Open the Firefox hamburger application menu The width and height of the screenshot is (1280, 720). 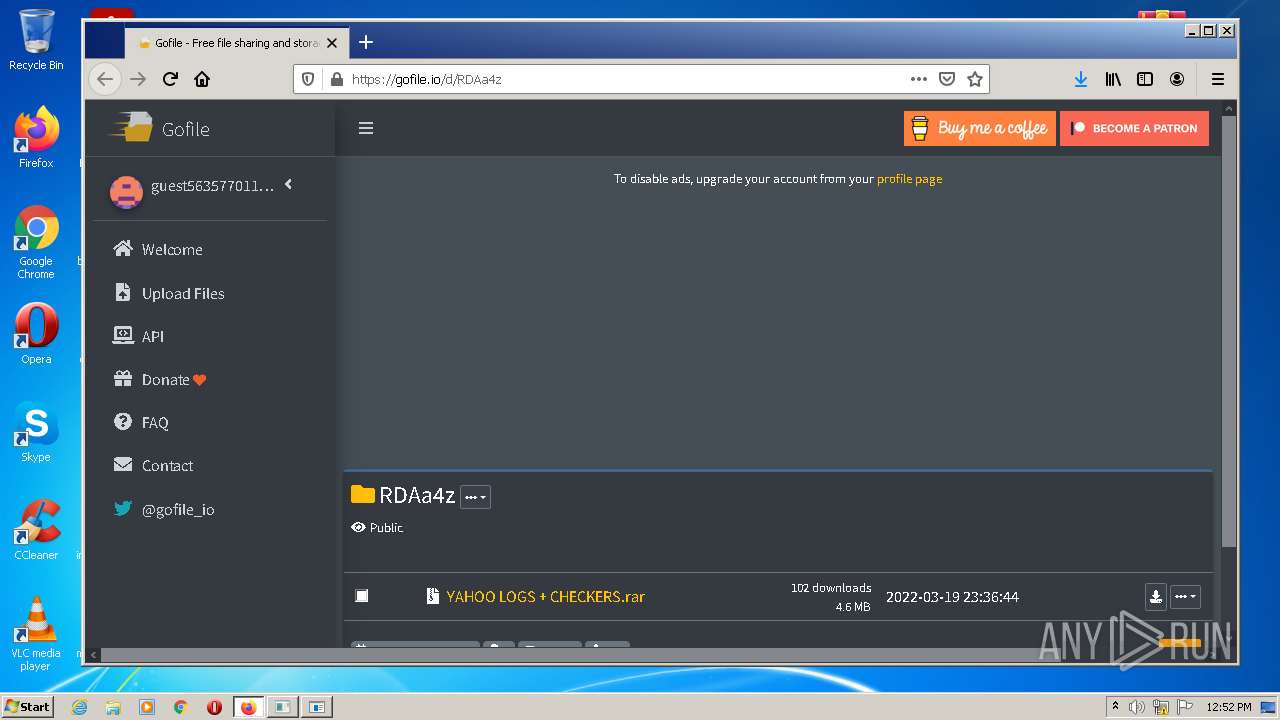(x=1218, y=79)
